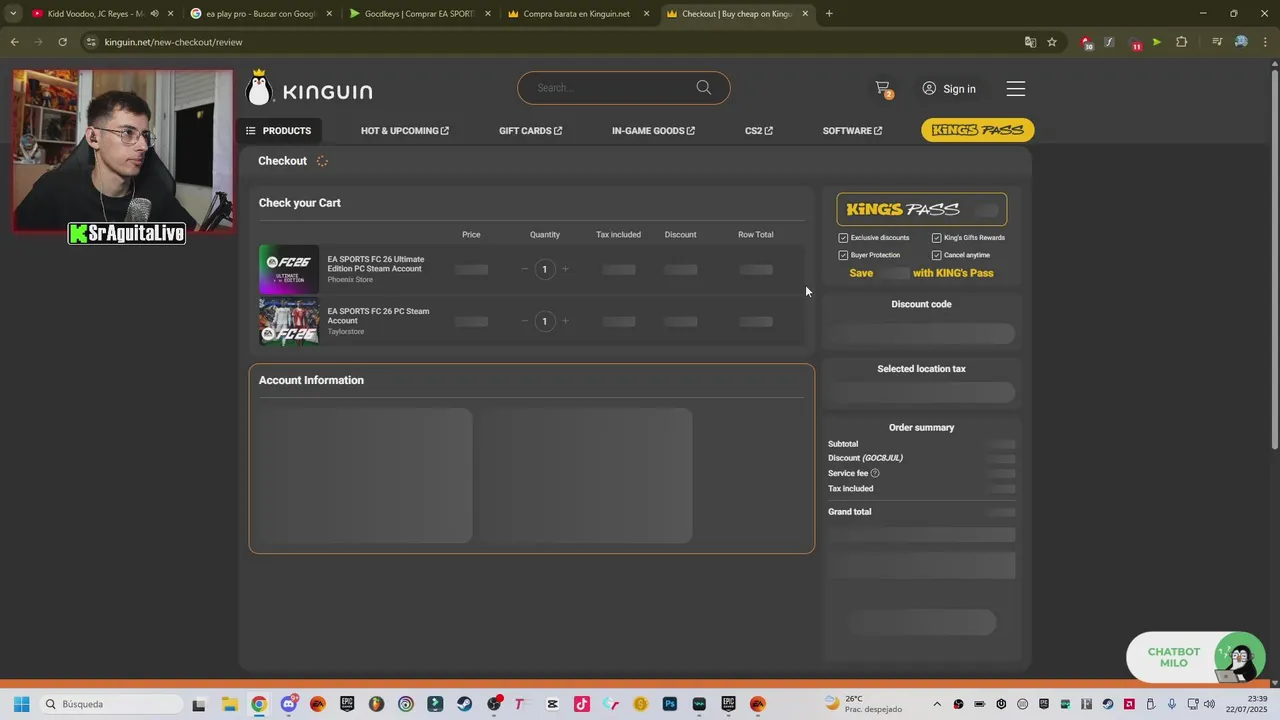Viewport: 1280px width, 720px height.
Task: Click the King's Pass banner in sidebar
Action: [922, 209]
